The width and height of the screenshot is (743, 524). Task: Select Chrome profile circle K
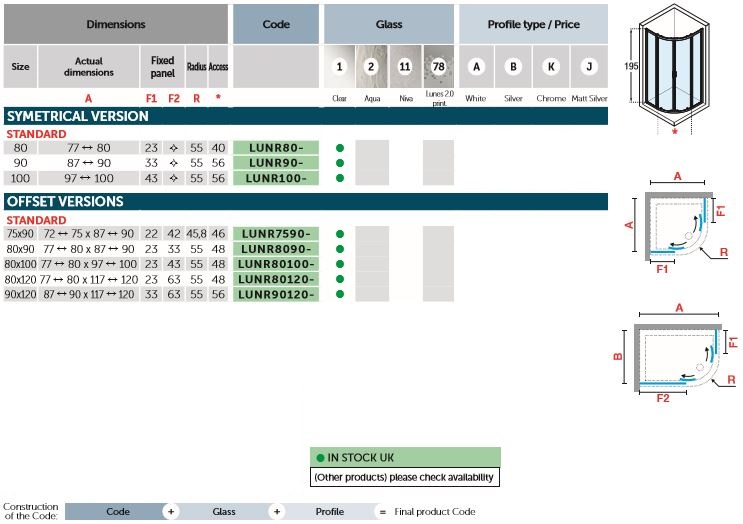point(551,67)
